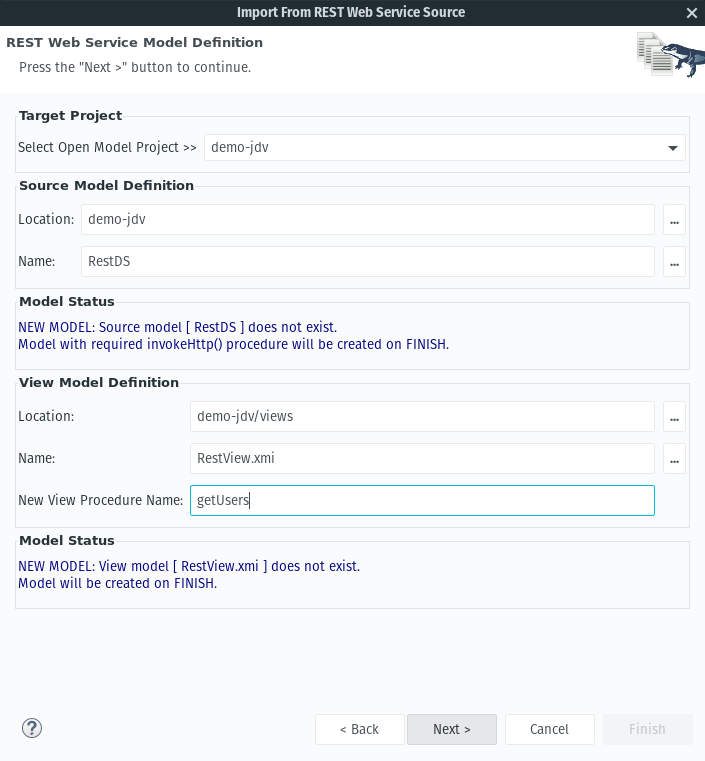Close the Import From REST dialog
The width and height of the screenshot is (705, 761).
(692, 13)
